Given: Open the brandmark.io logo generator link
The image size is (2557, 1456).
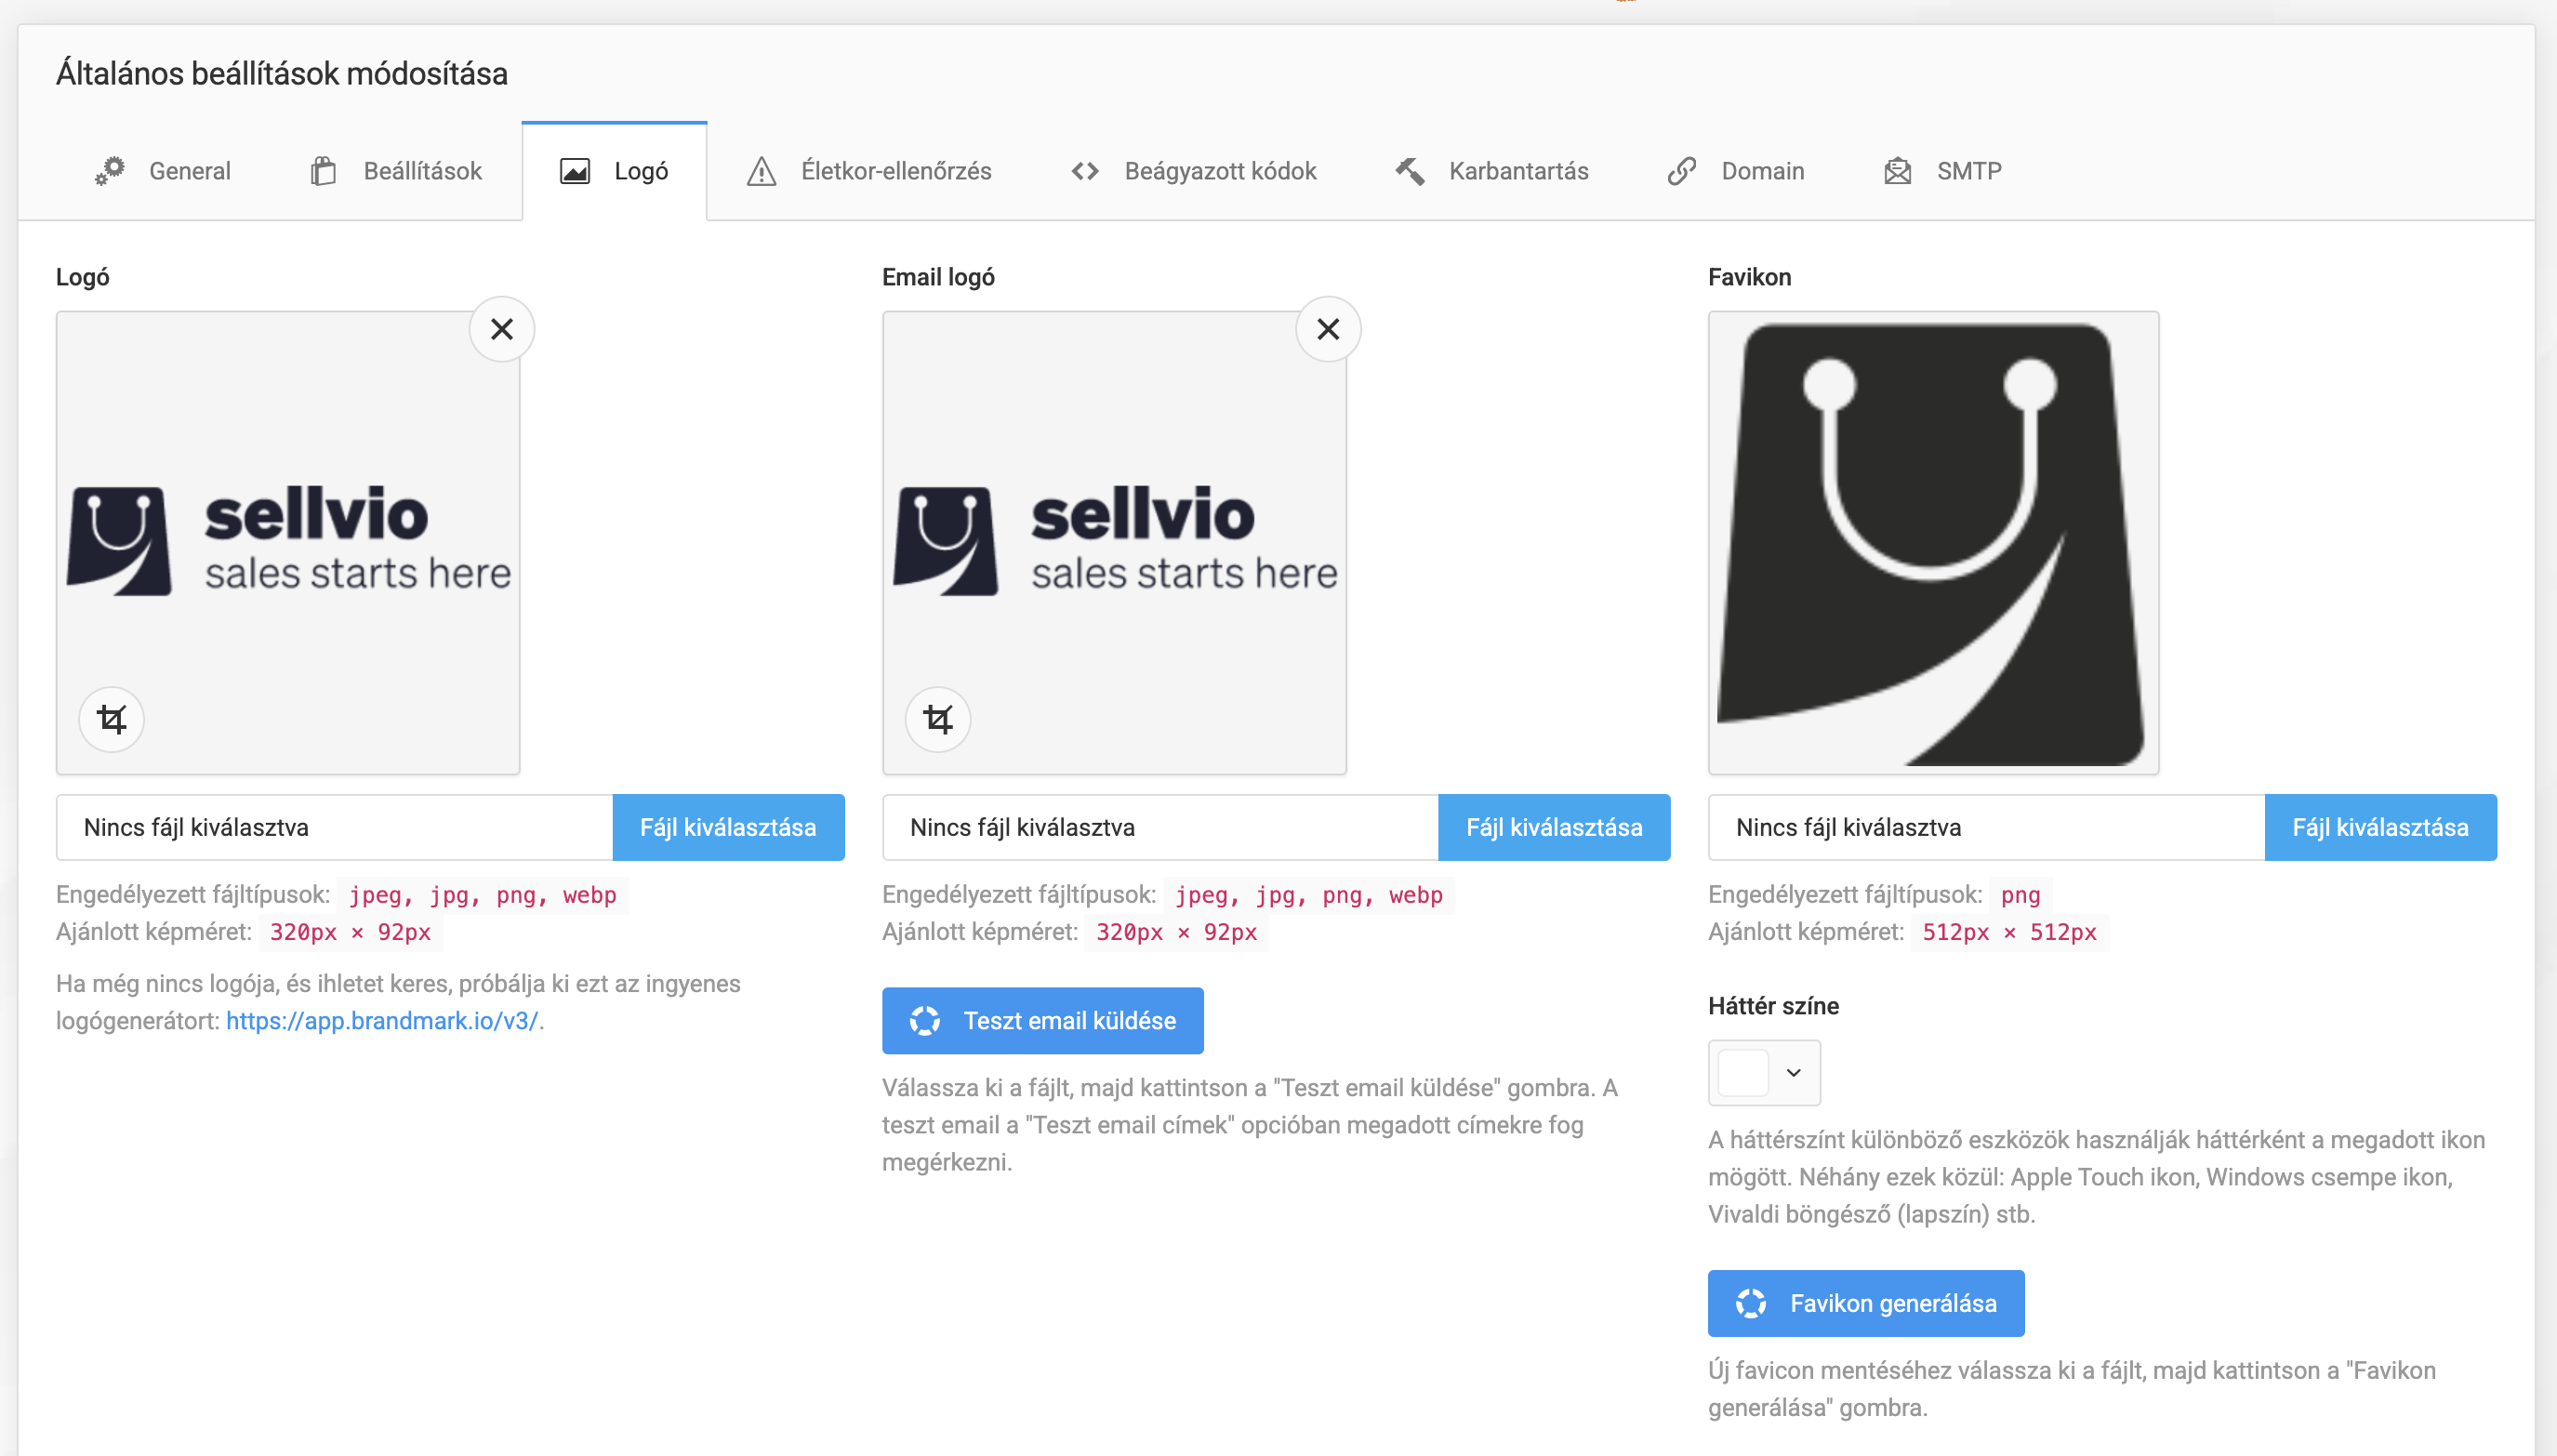Looking at the screenshot, I should click(382, 1021).
